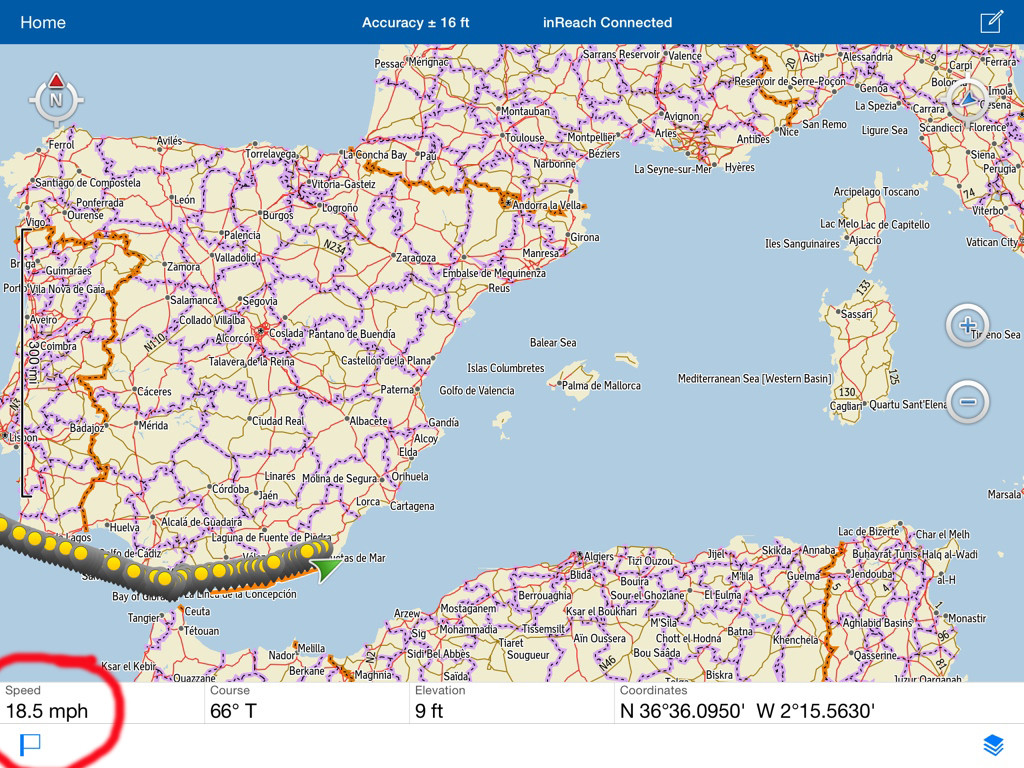Tap Ciudad Real label on map
The image size is (1024, 768).
278,421
